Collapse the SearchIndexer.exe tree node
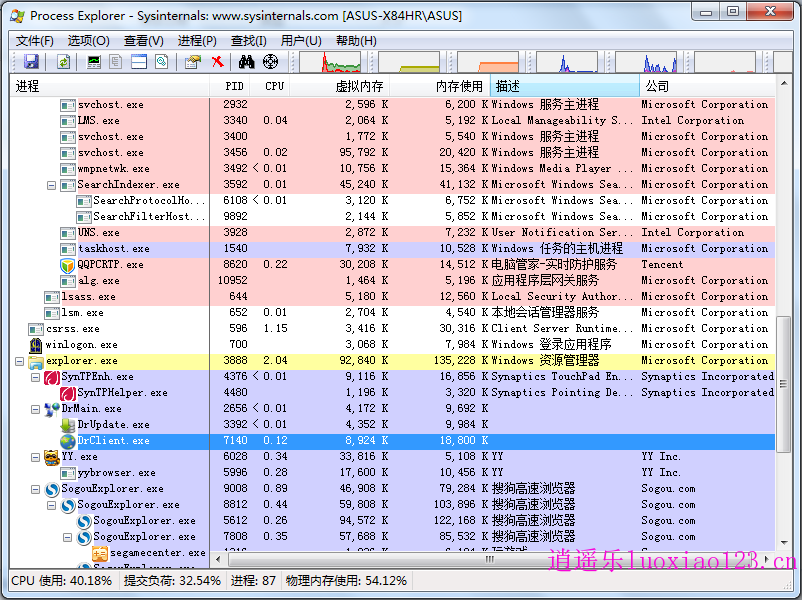The image size is (802, 600). pos(51,185)
